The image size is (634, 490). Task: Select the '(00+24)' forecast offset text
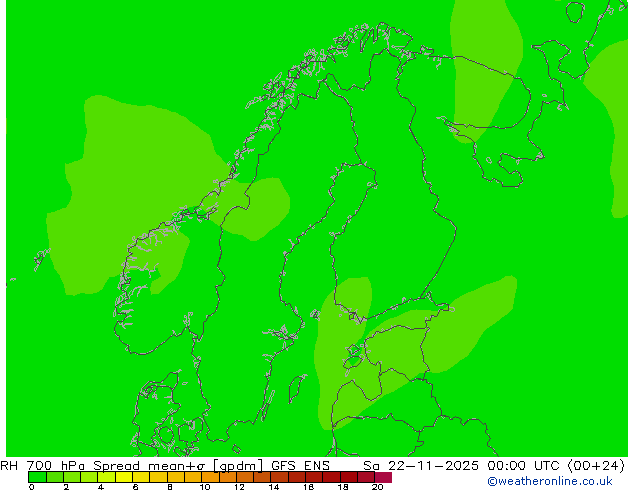click(596, 466)
